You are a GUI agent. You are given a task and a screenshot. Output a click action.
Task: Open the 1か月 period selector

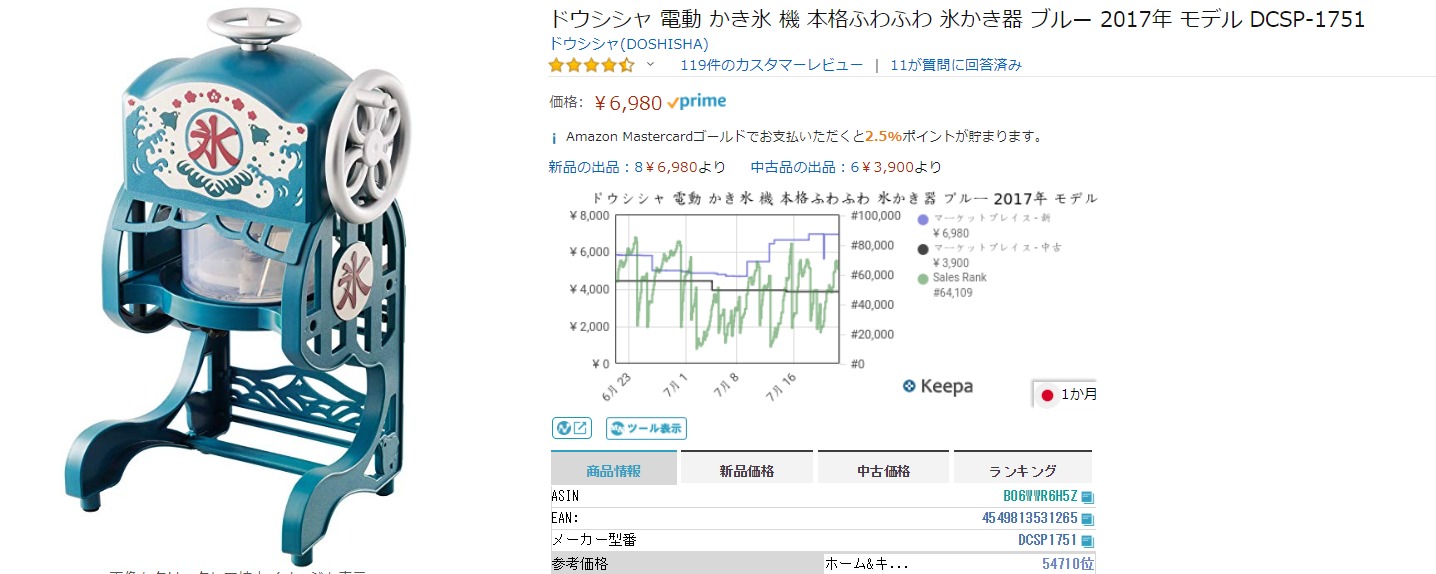click(x=1066, y=394)
